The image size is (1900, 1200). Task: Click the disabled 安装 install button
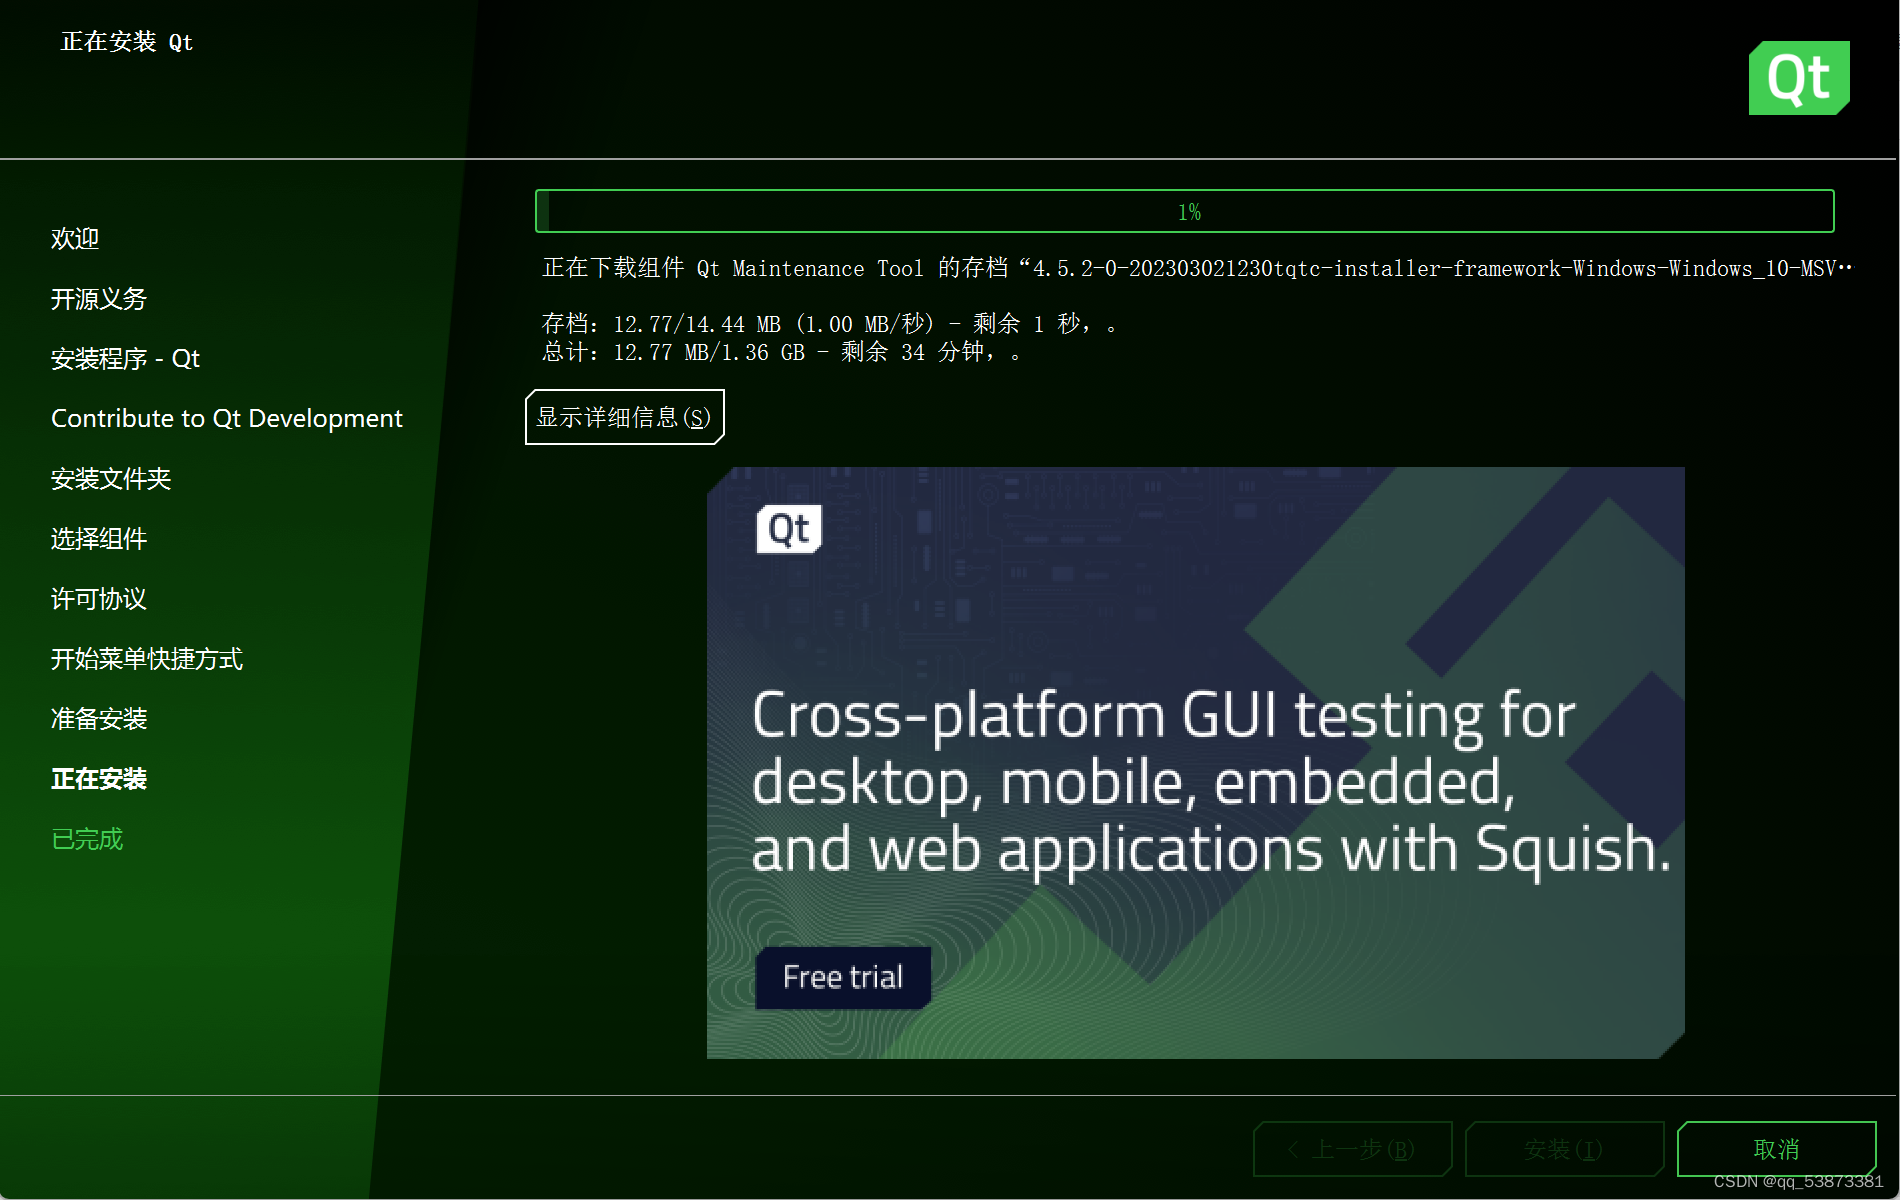[1563, 1149]
